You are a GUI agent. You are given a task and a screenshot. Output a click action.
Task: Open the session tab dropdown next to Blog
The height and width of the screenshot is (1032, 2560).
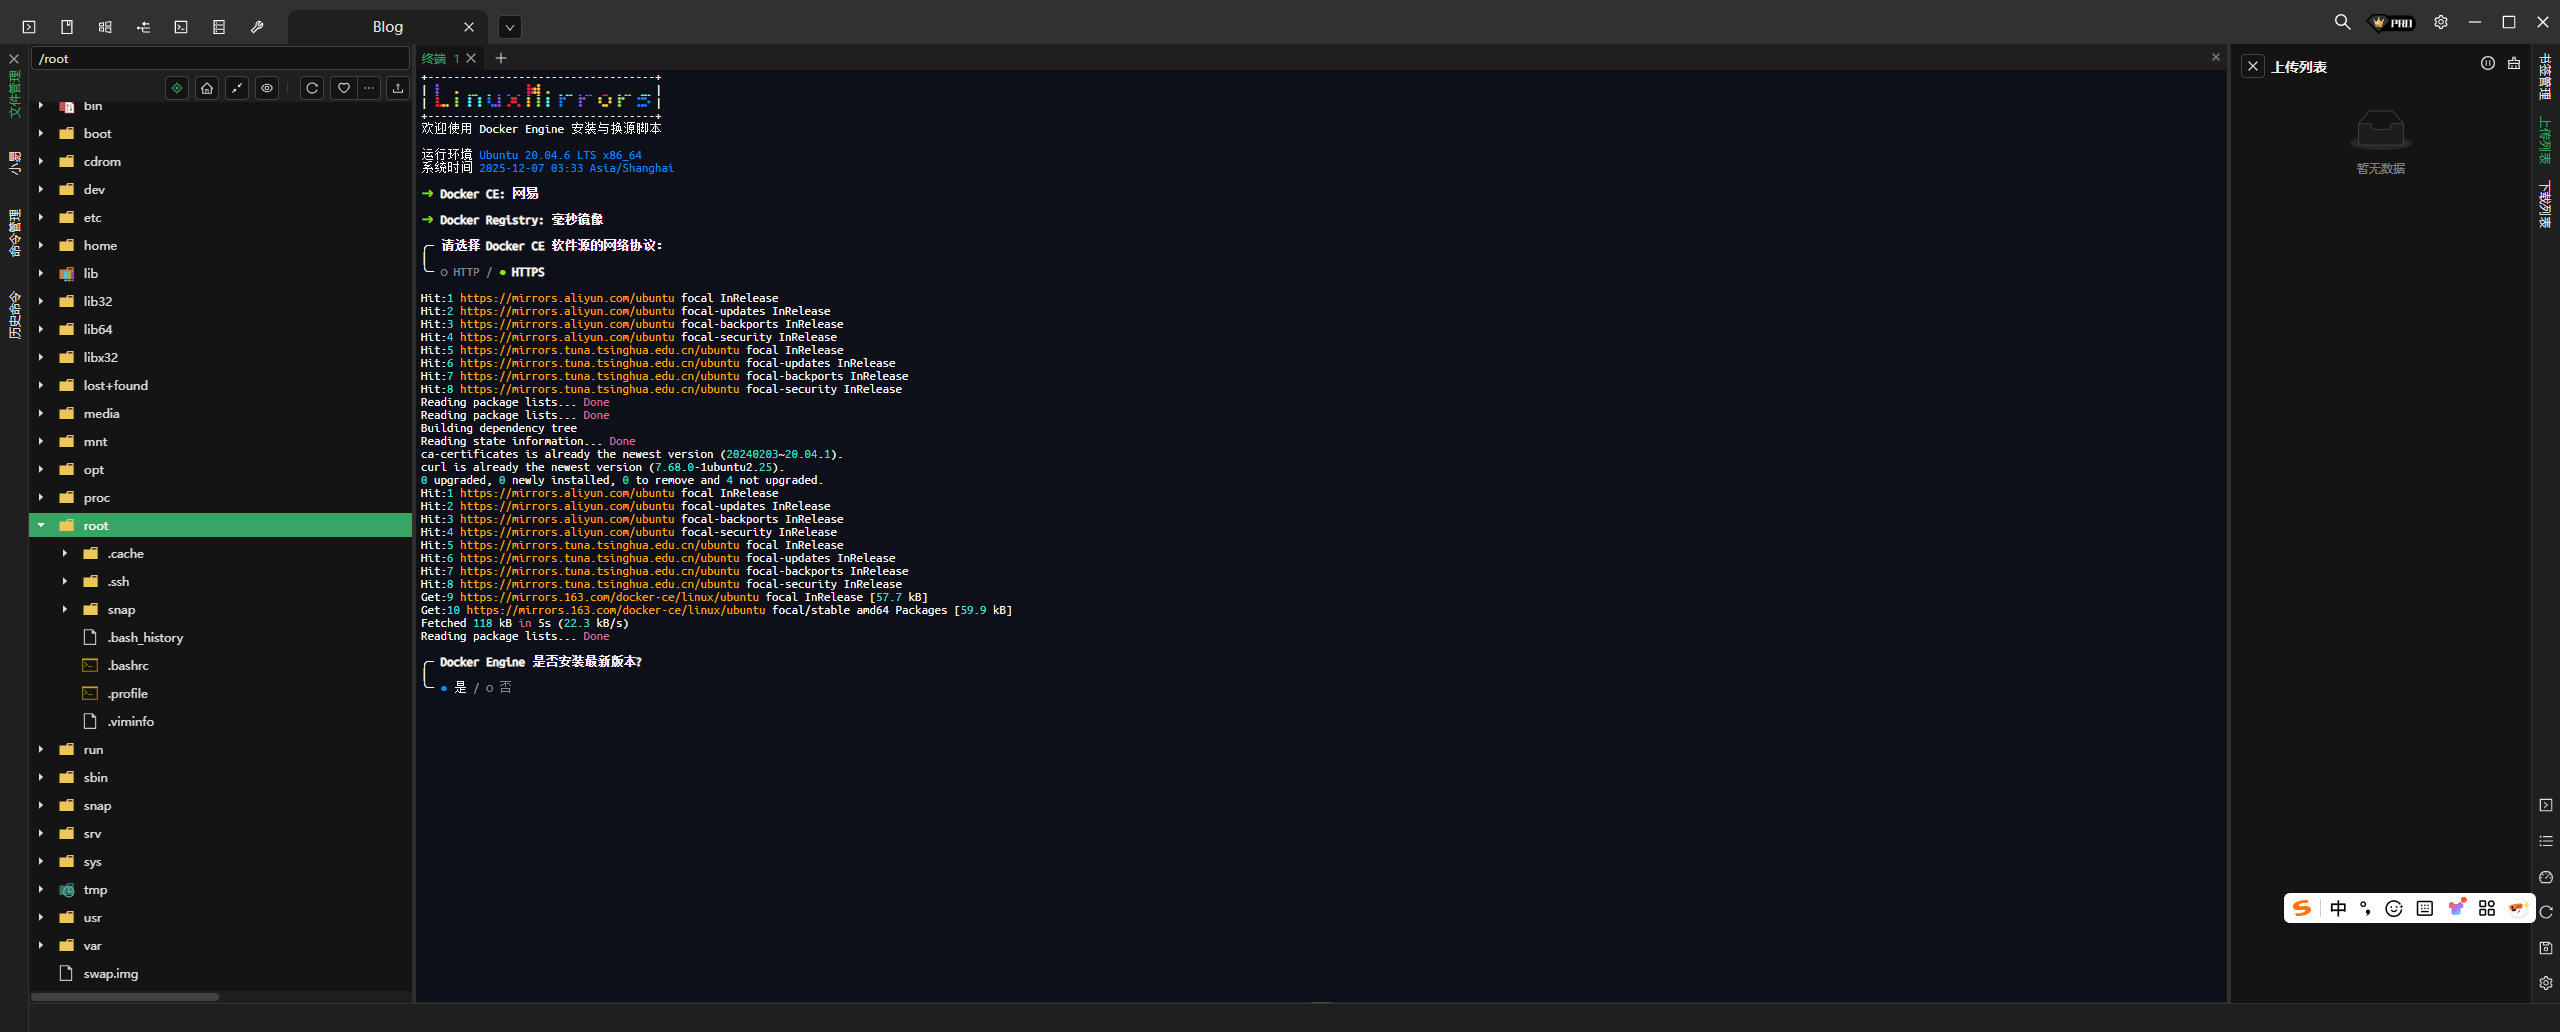coord(509,27)
